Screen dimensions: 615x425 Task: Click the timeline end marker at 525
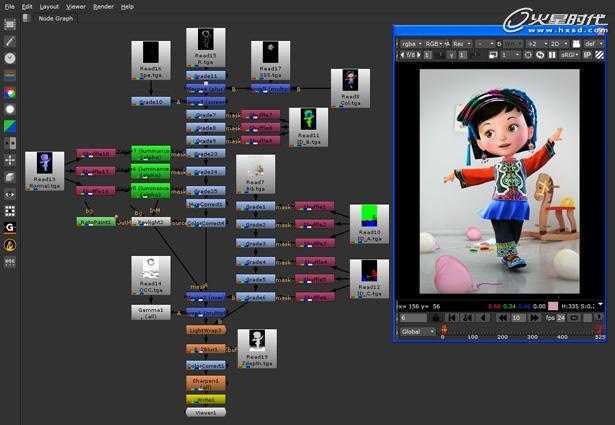pos(599,331)
